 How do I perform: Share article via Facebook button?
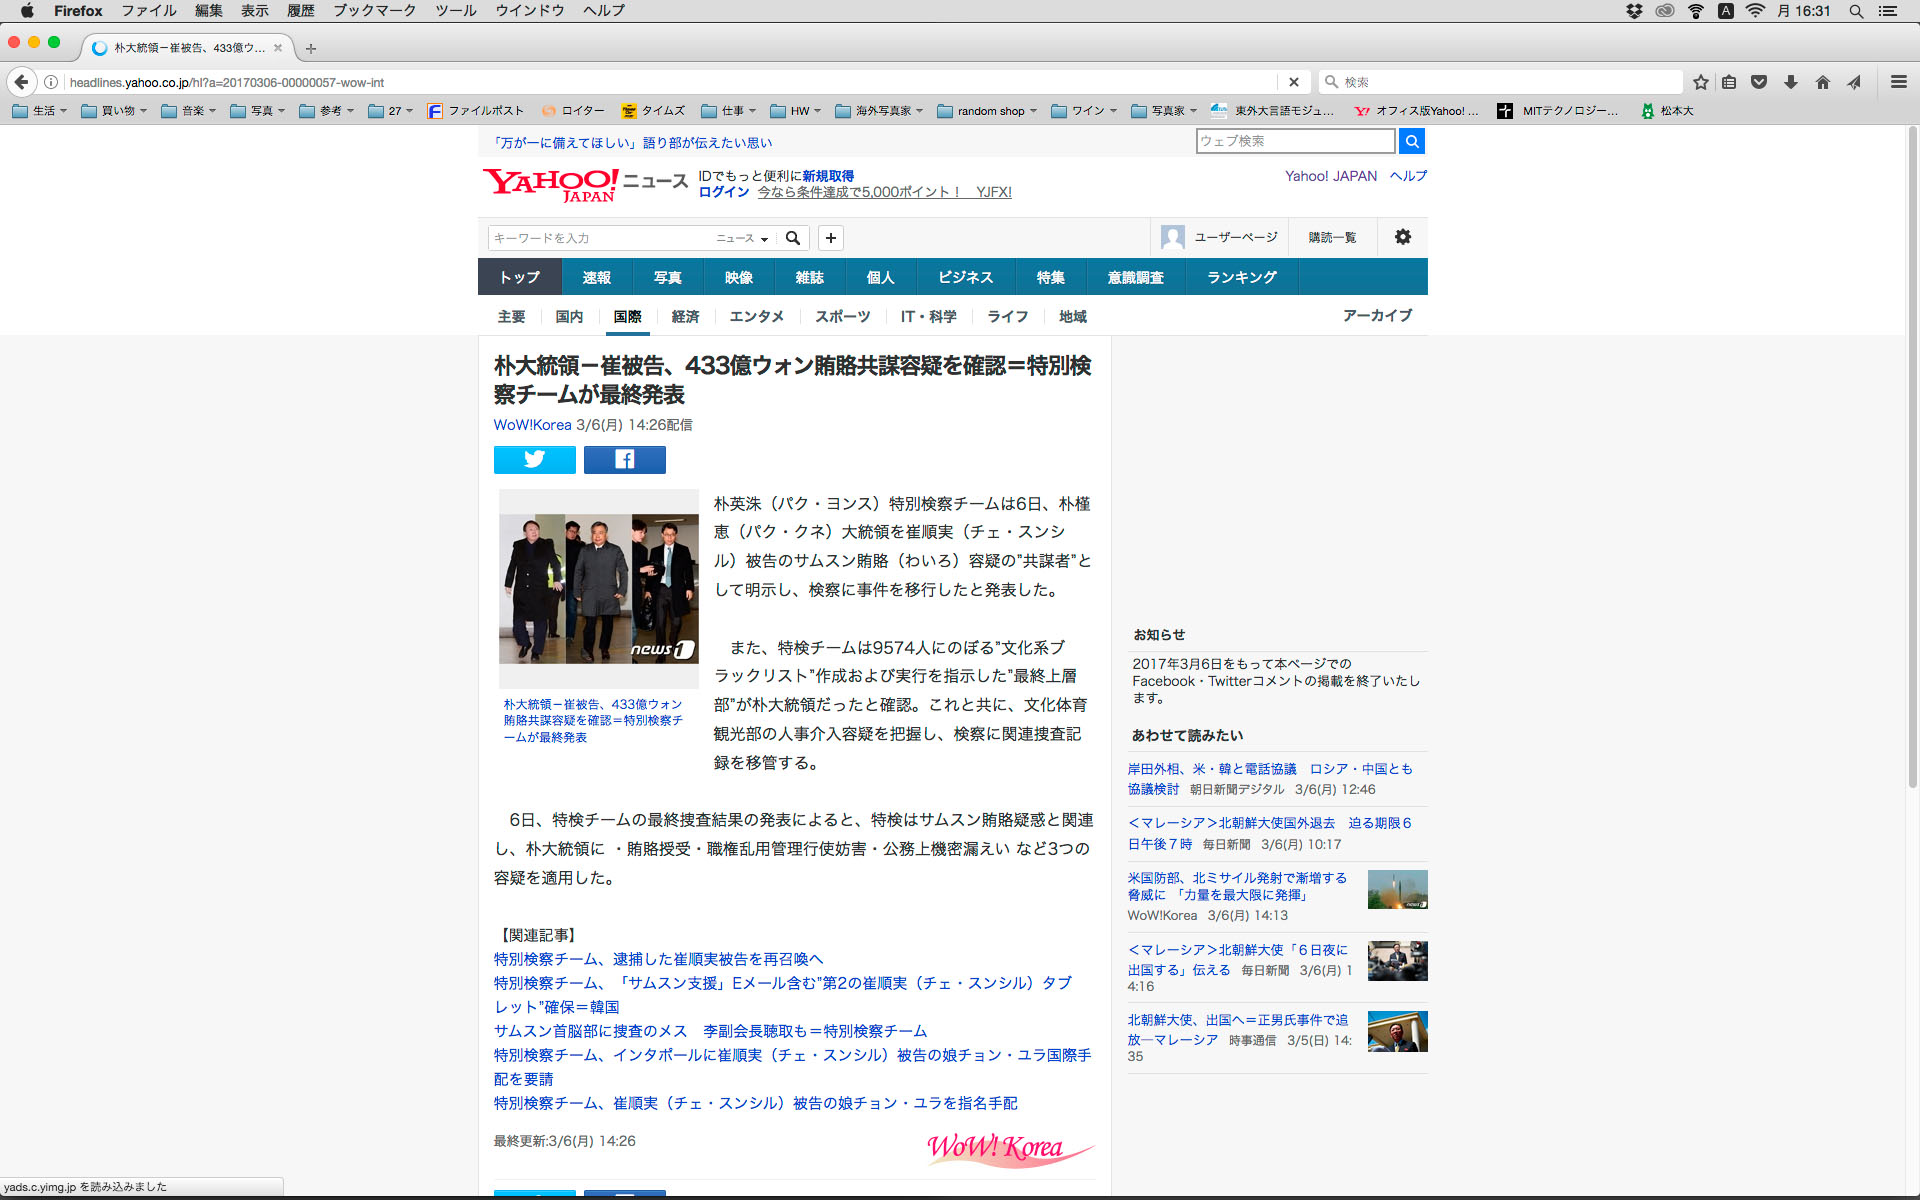click(x=624, y=459)
